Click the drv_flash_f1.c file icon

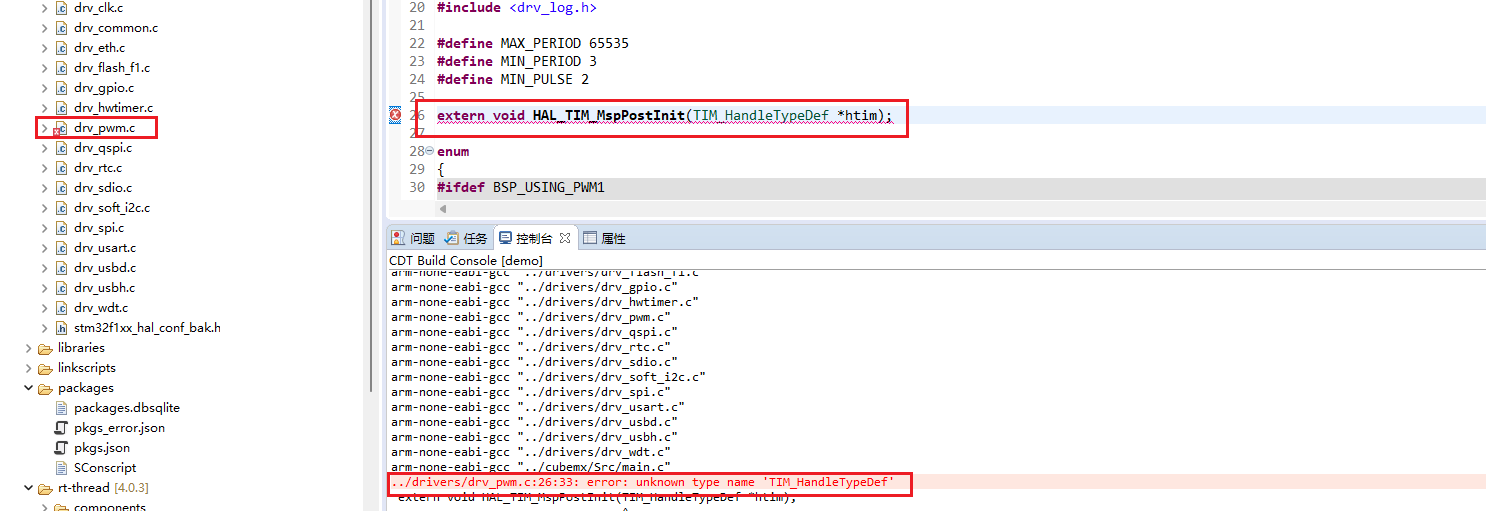click(x=61, y=68)
